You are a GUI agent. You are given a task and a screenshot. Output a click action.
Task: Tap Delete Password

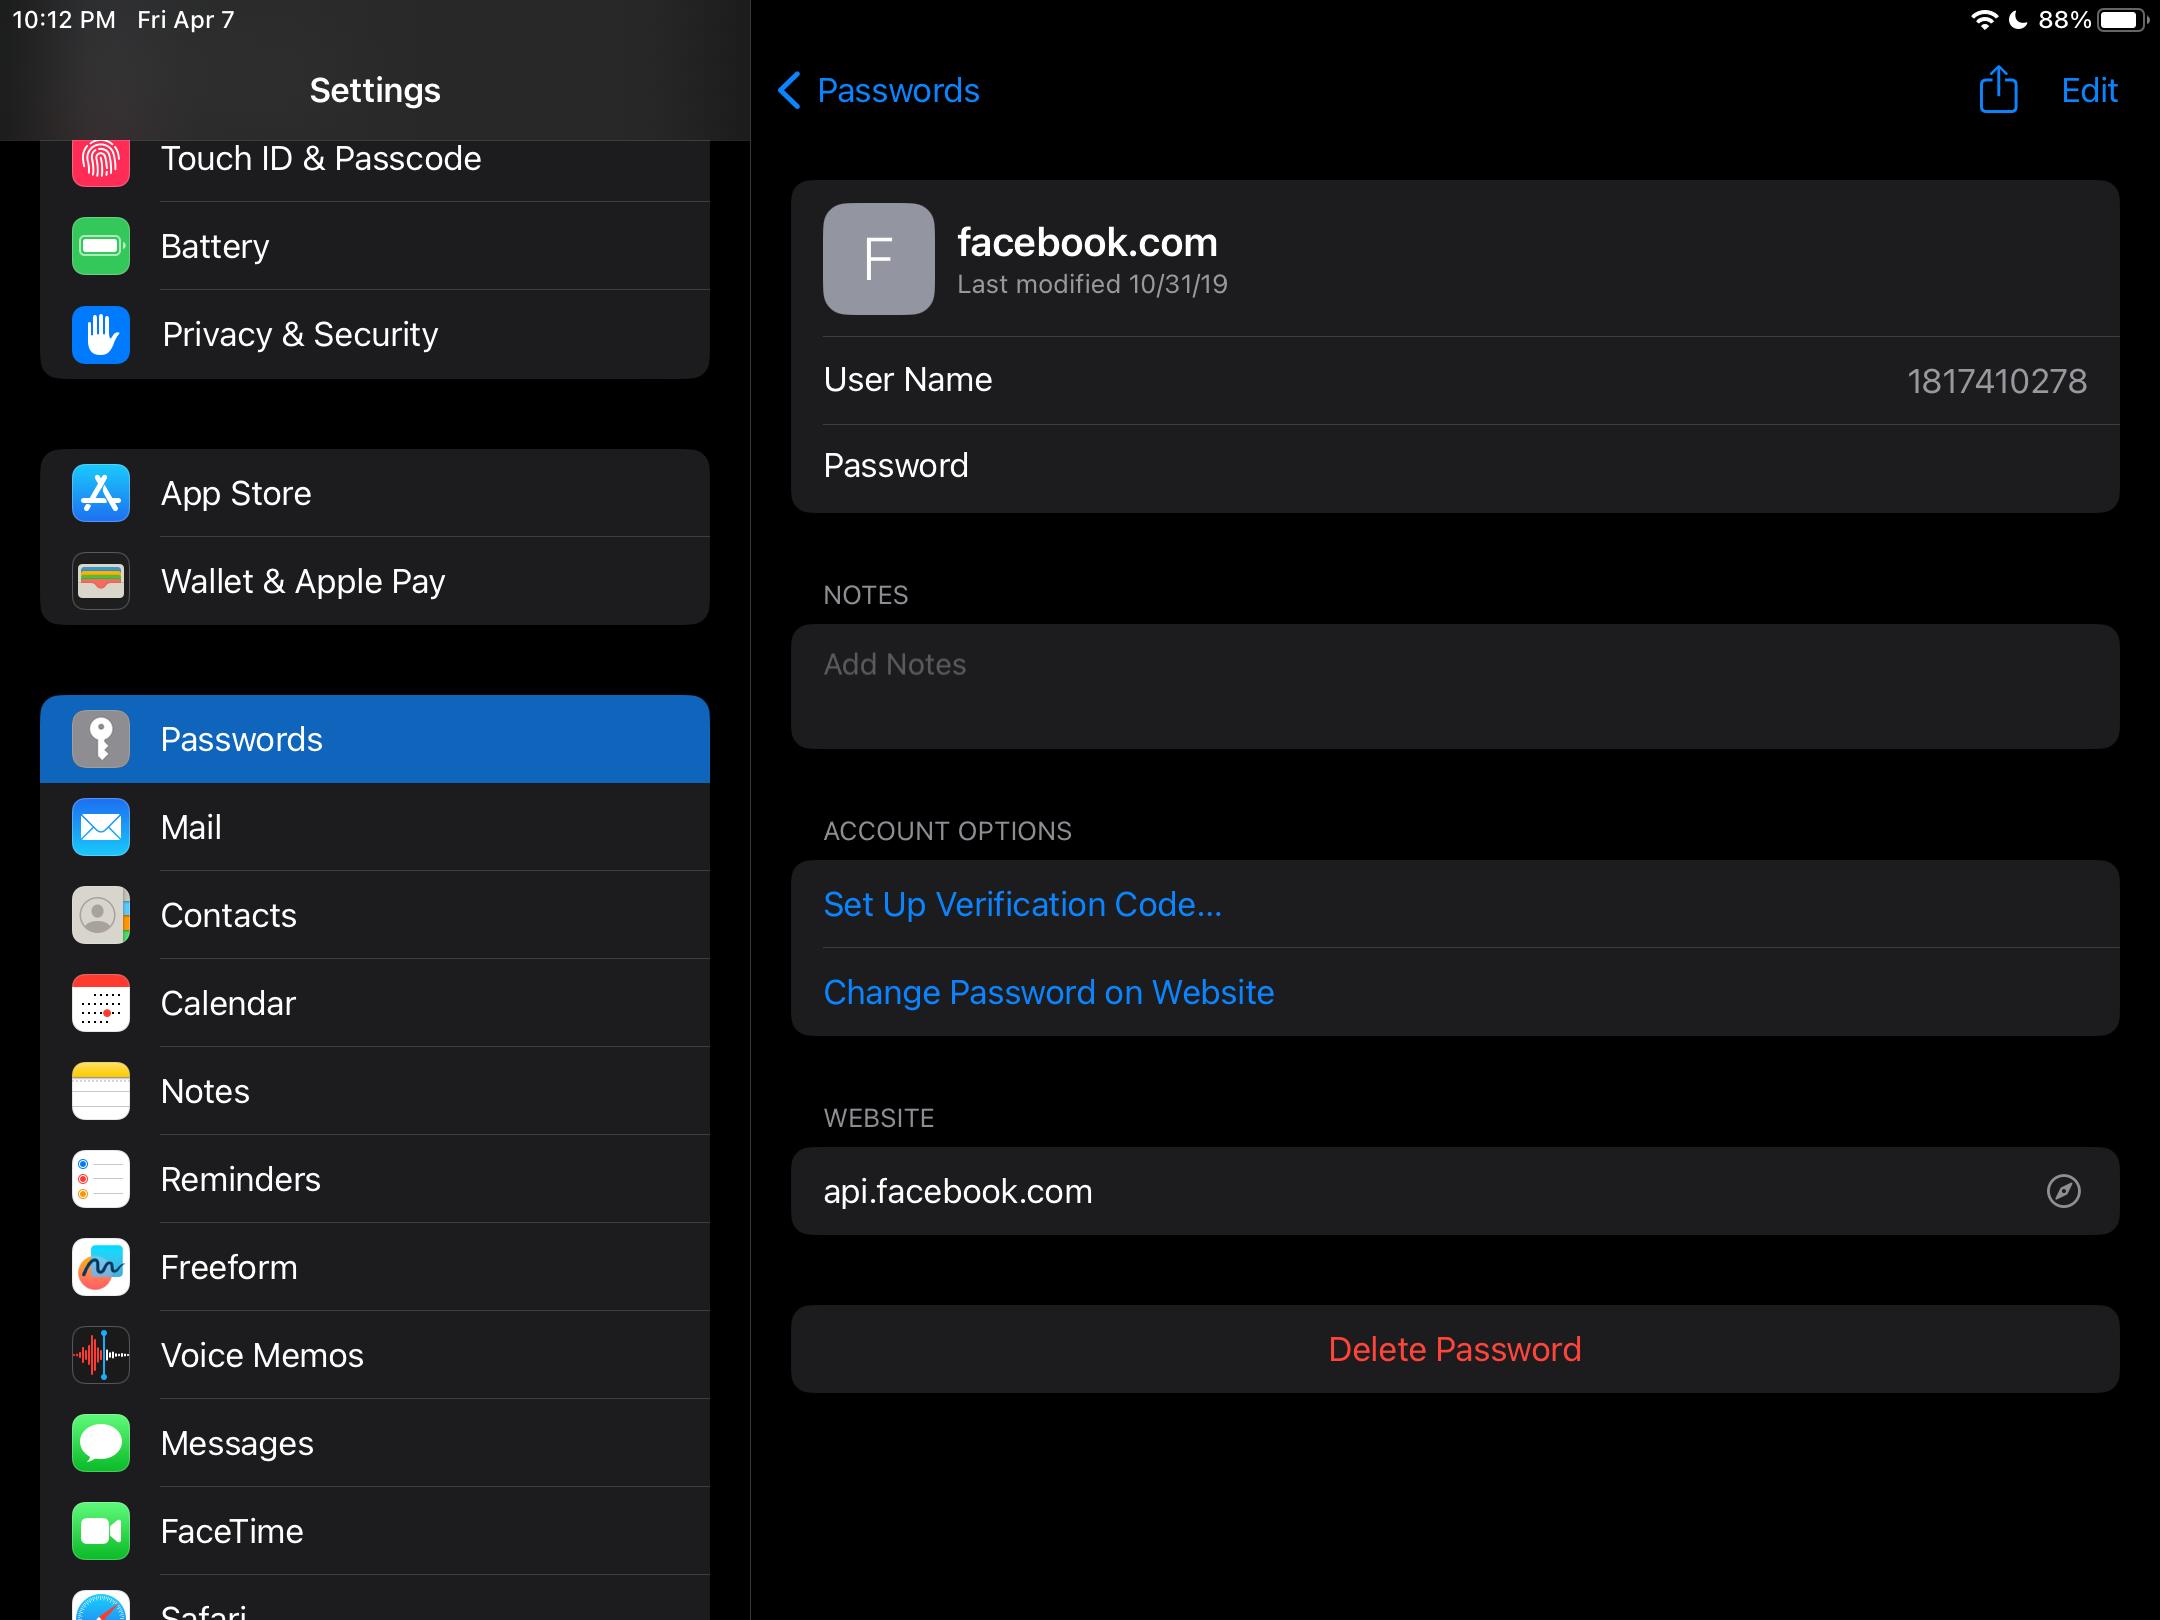1454,1349
